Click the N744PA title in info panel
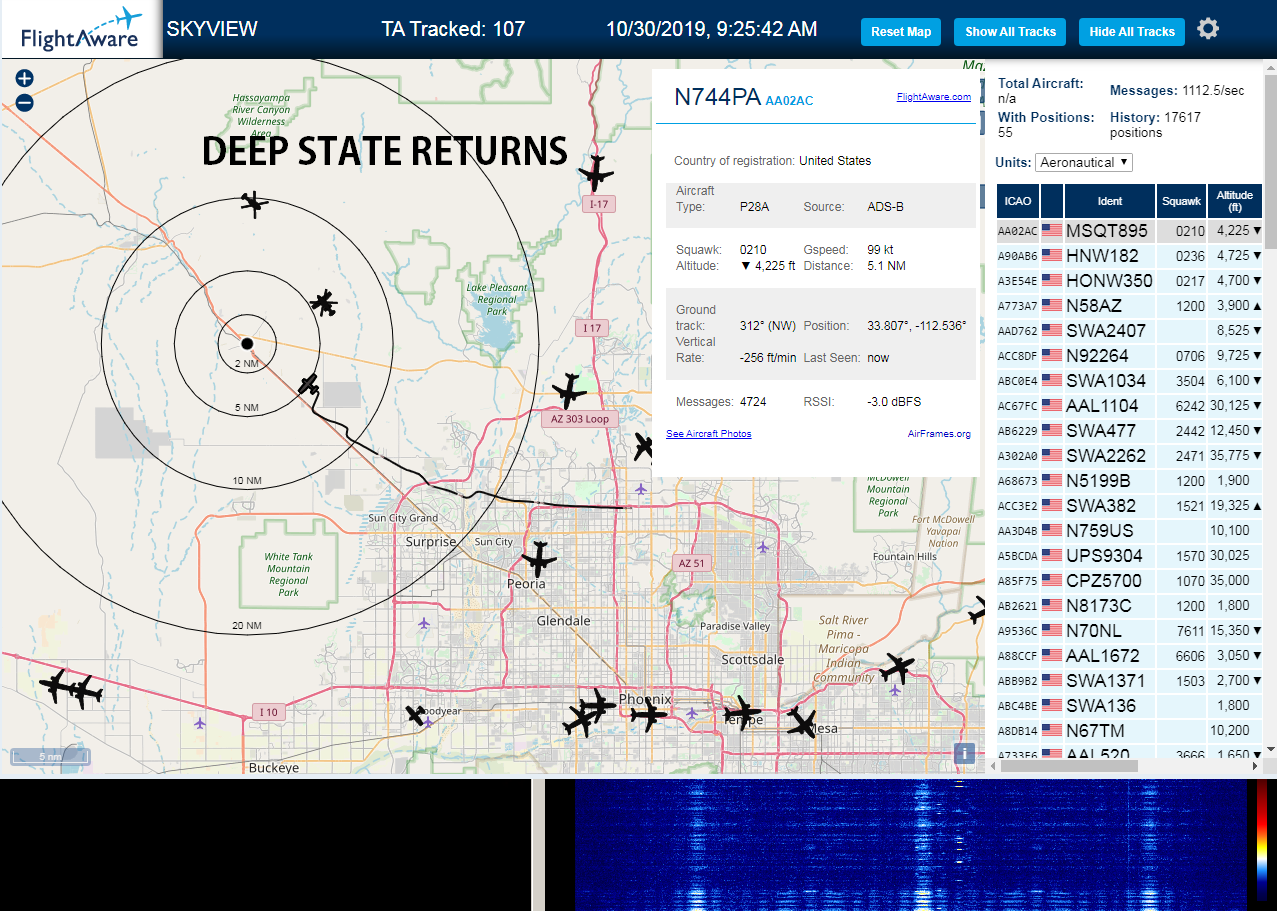 pos(717,97)
